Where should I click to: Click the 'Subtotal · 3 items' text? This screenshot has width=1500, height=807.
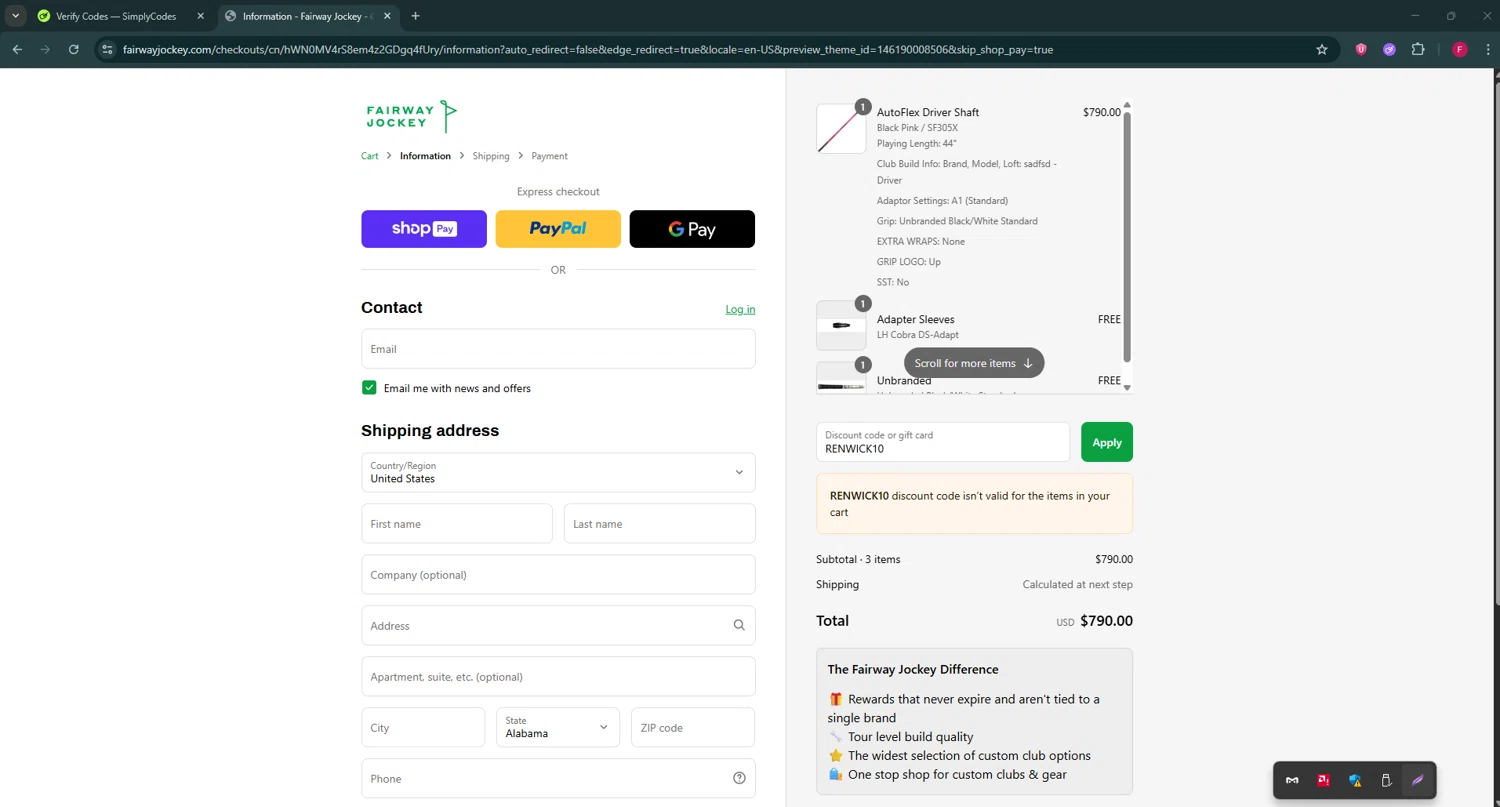(x=858, y=559)
